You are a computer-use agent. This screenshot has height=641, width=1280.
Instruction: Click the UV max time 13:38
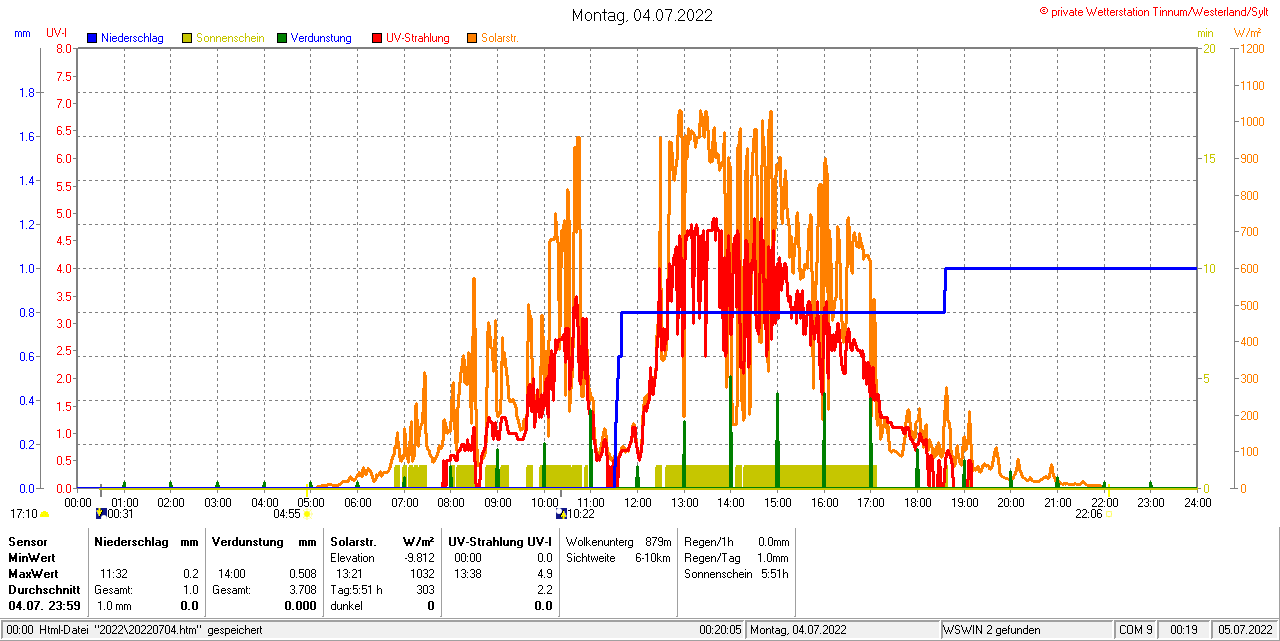[468, 574]
